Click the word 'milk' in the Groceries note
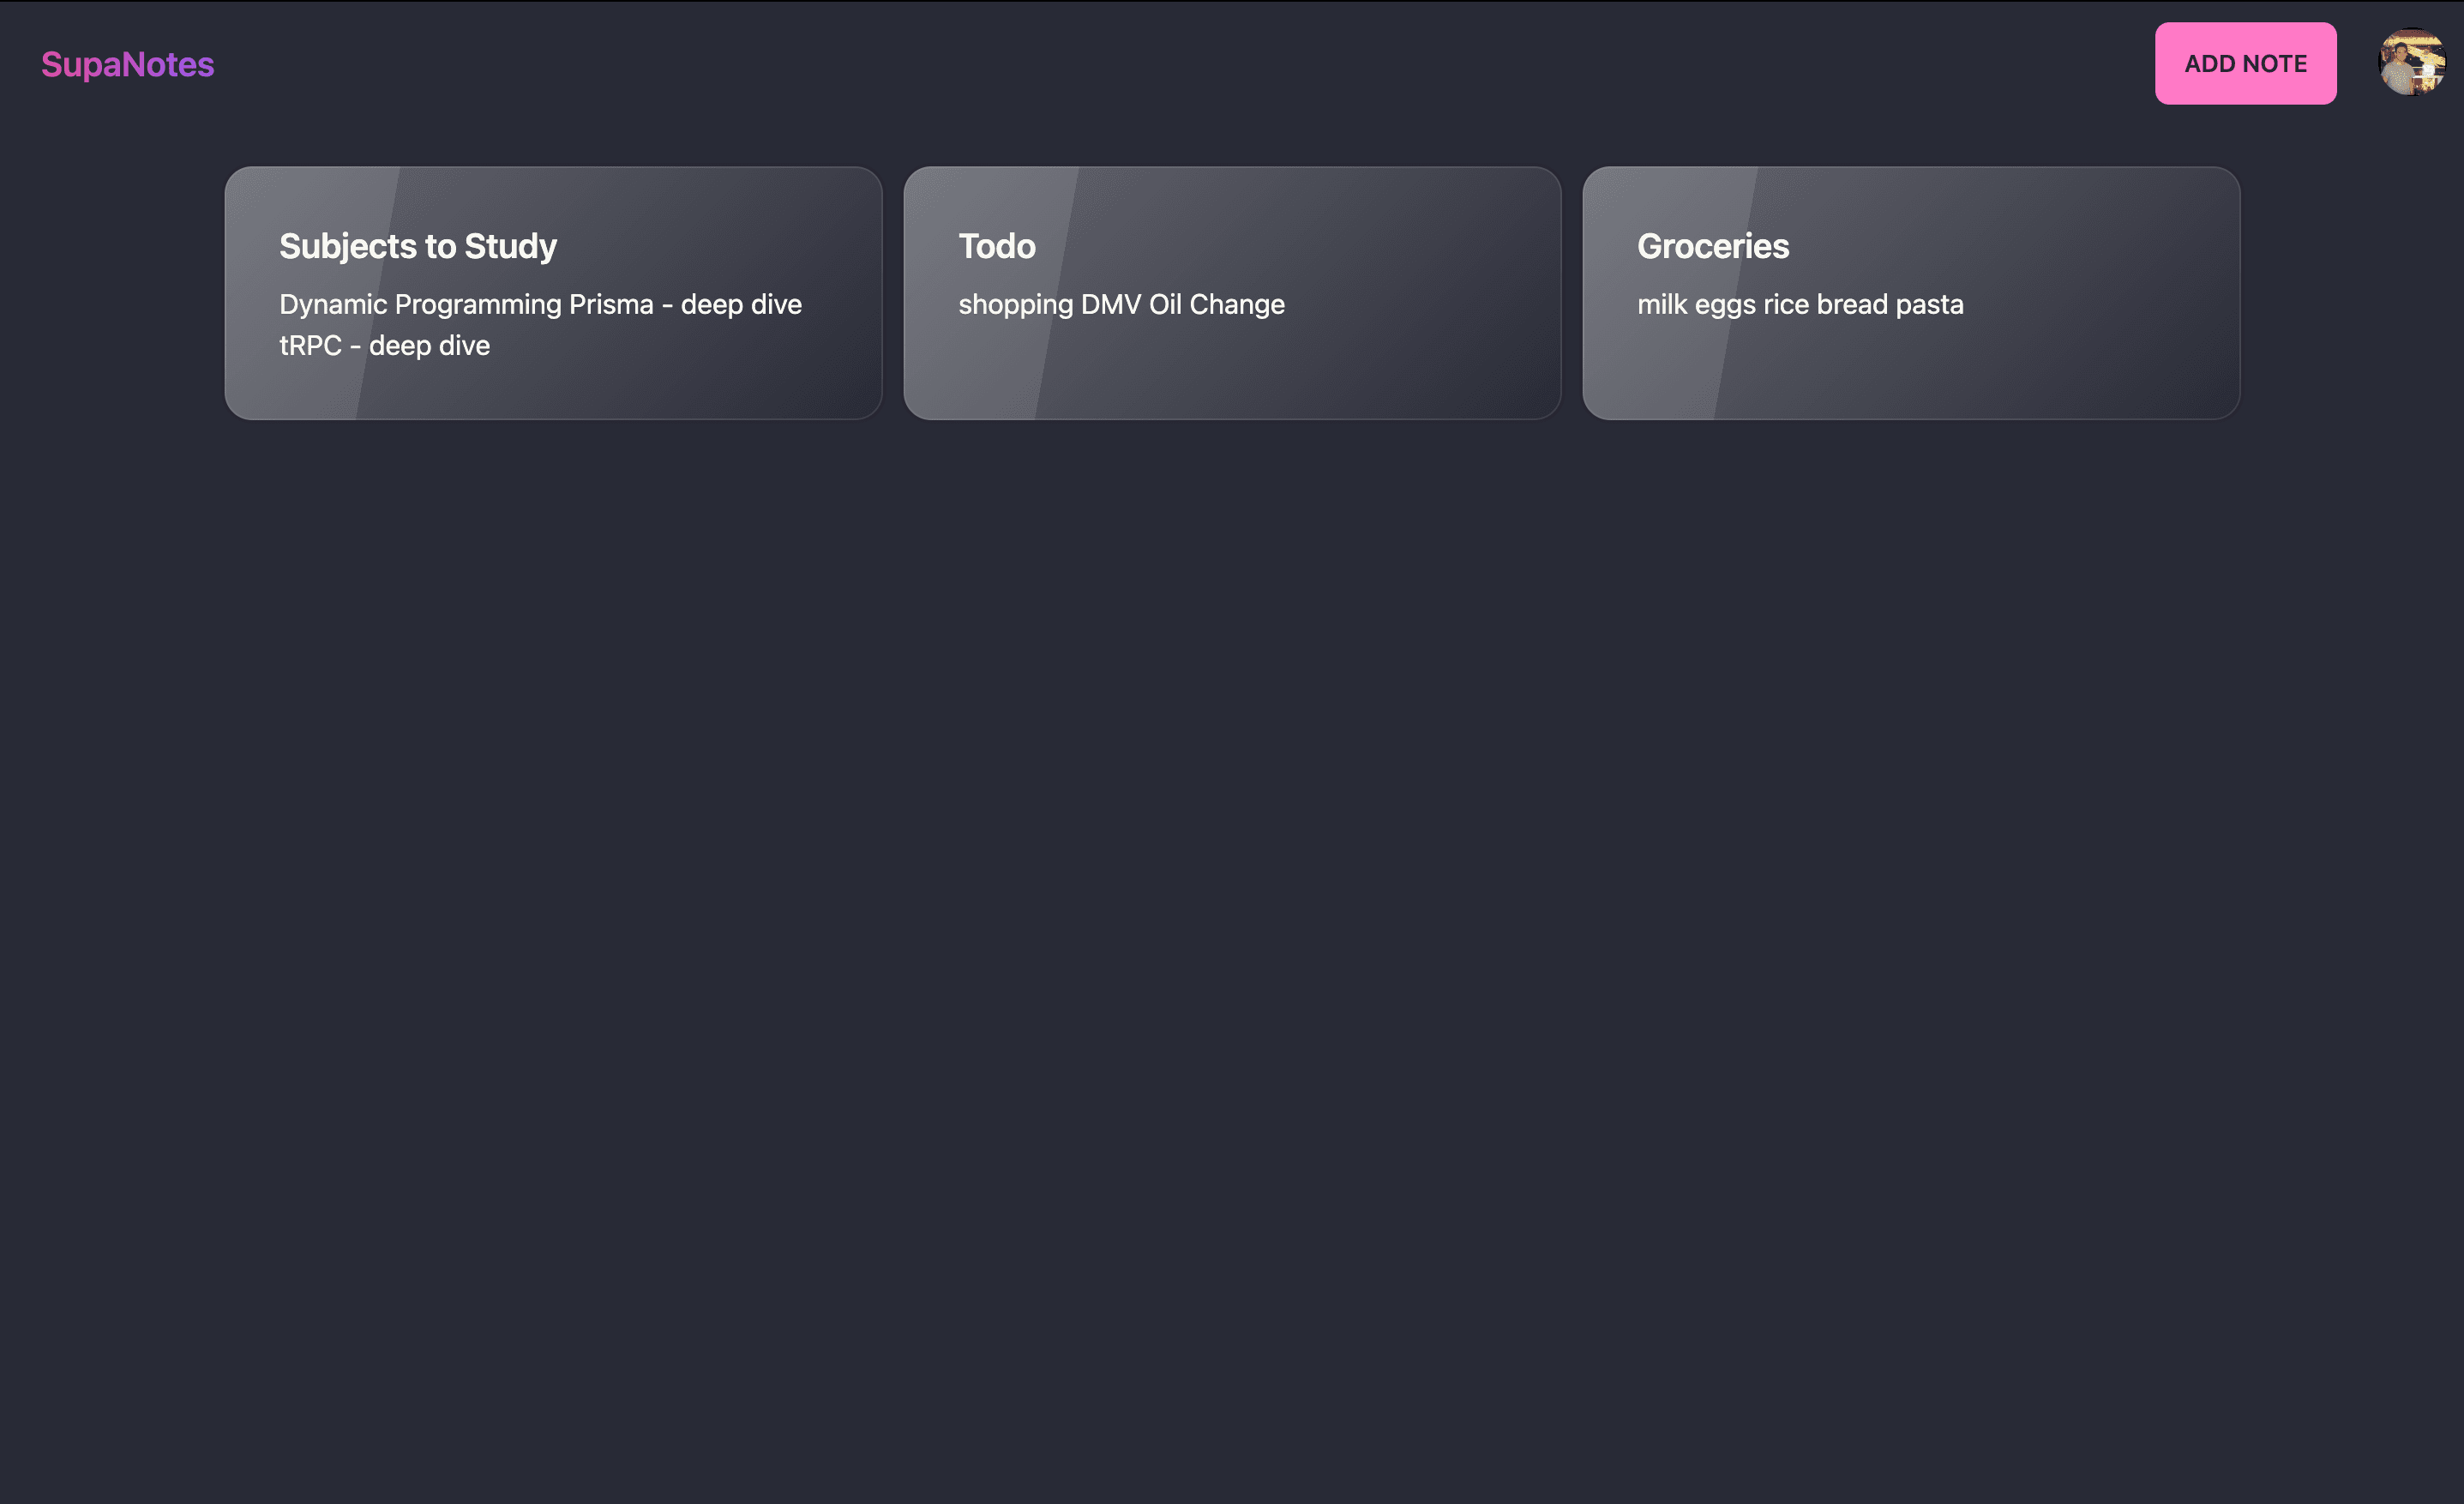2464x1504 pixels. pyautogui.click(x=1662, y=304)
